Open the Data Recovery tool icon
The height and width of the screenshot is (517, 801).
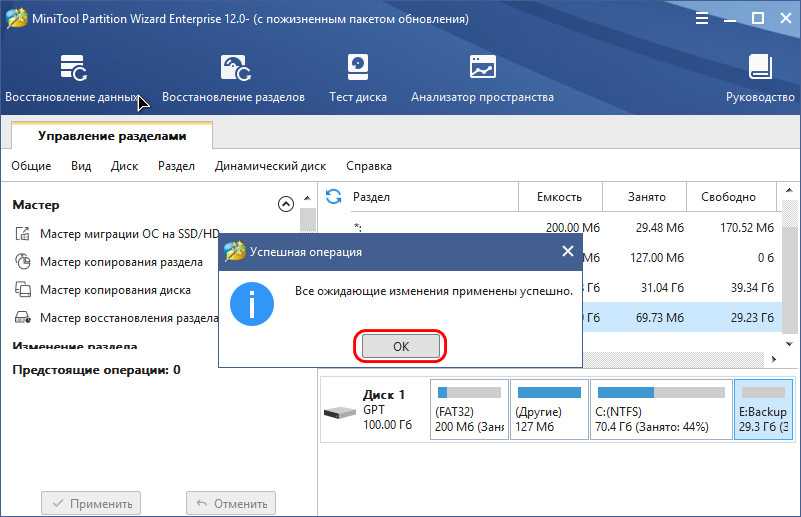72,68
